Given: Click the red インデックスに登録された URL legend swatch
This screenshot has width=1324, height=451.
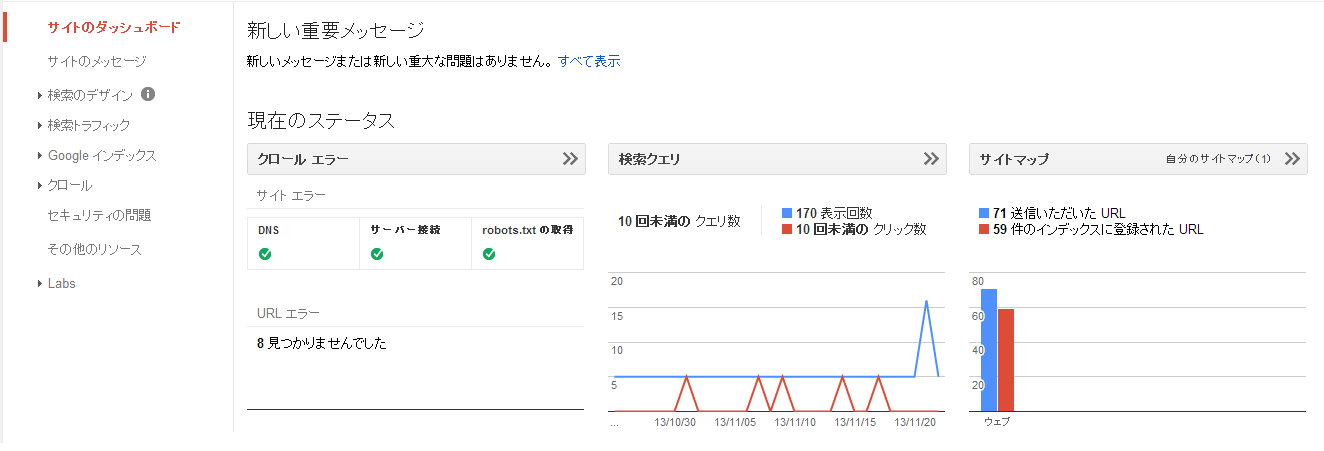Looking at the screenshot, I should pos(984,229).
